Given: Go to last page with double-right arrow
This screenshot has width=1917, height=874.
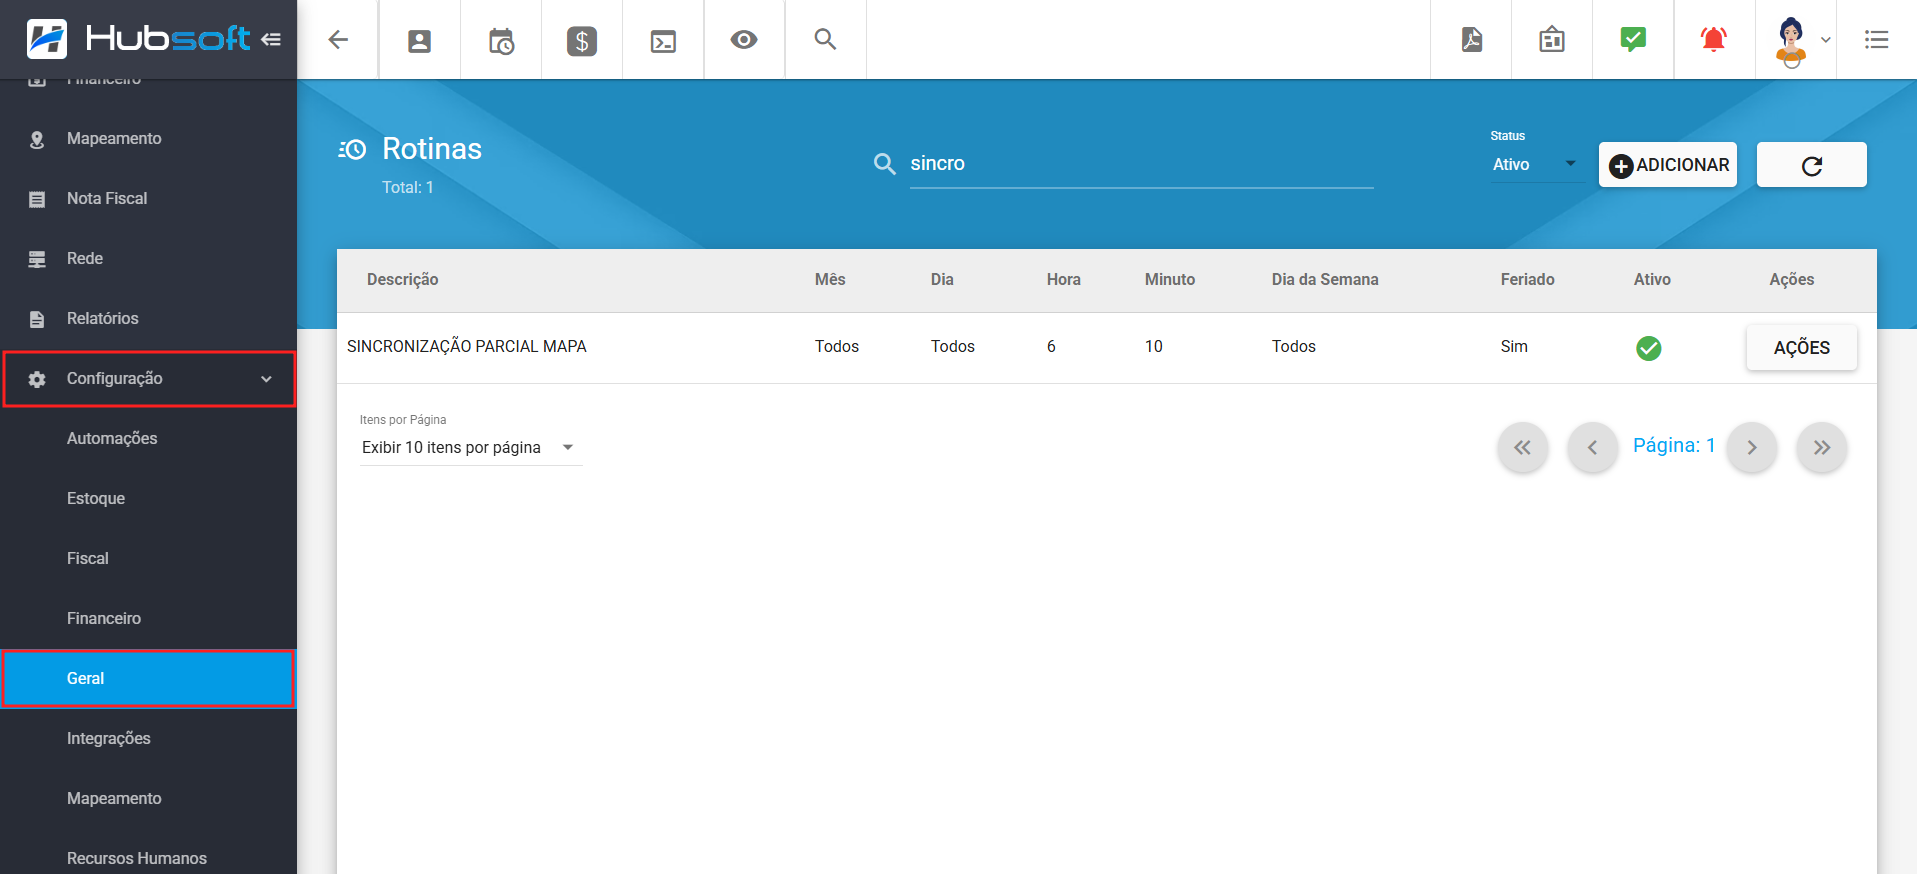Looking at the screenshot, I should tap(1822, 447).
